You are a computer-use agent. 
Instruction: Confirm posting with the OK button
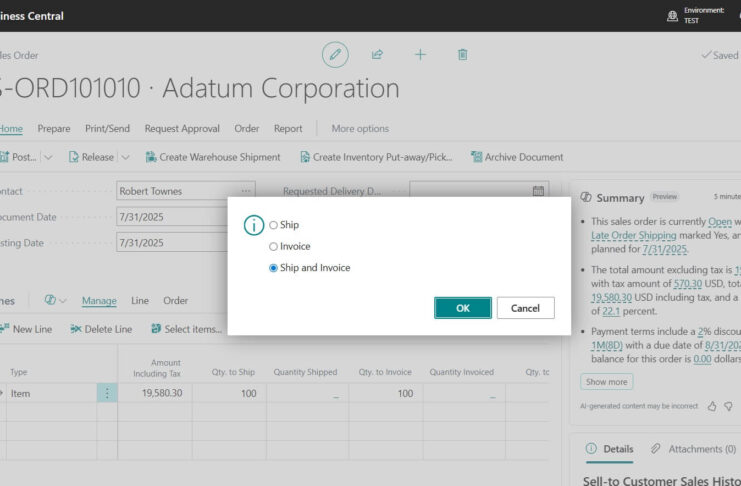point(463,308)
